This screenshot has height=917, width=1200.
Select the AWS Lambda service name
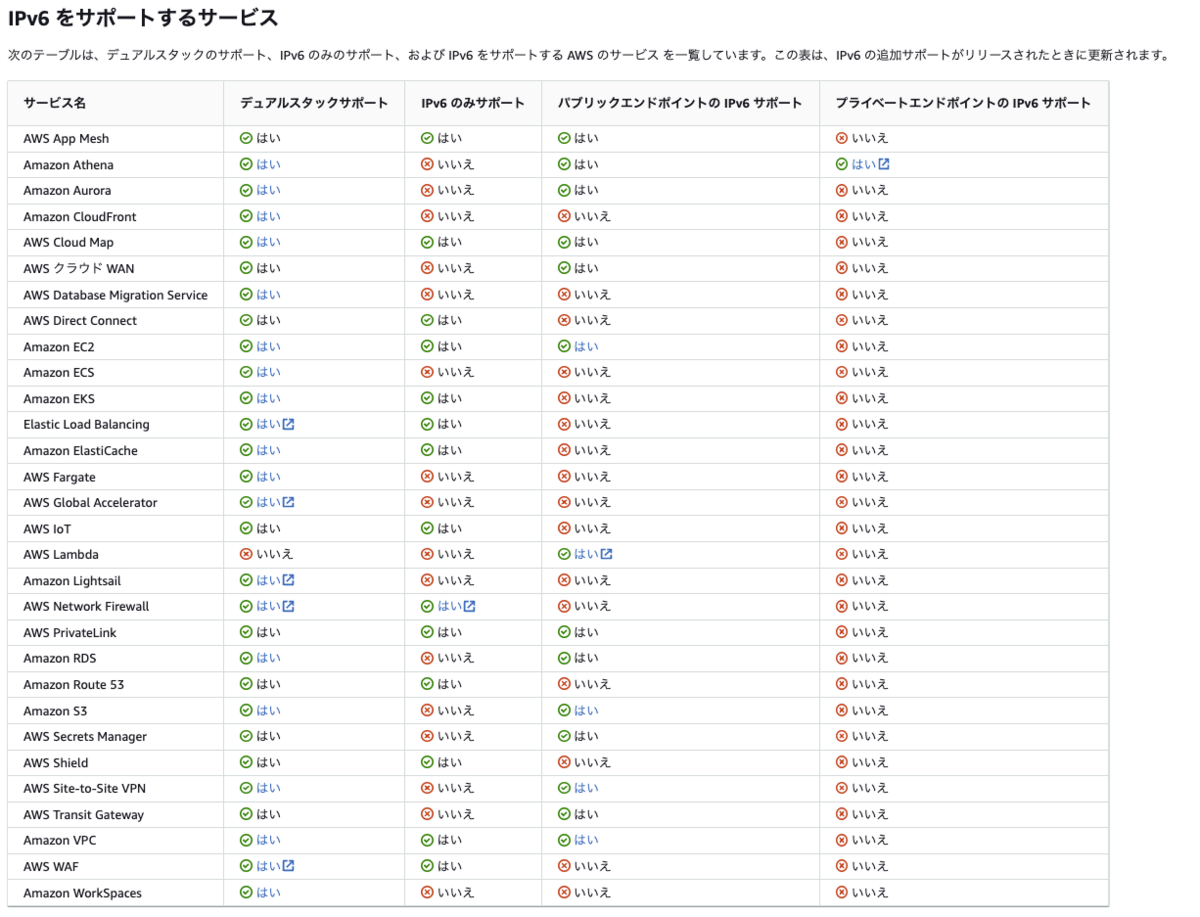(x=61, y=555)
